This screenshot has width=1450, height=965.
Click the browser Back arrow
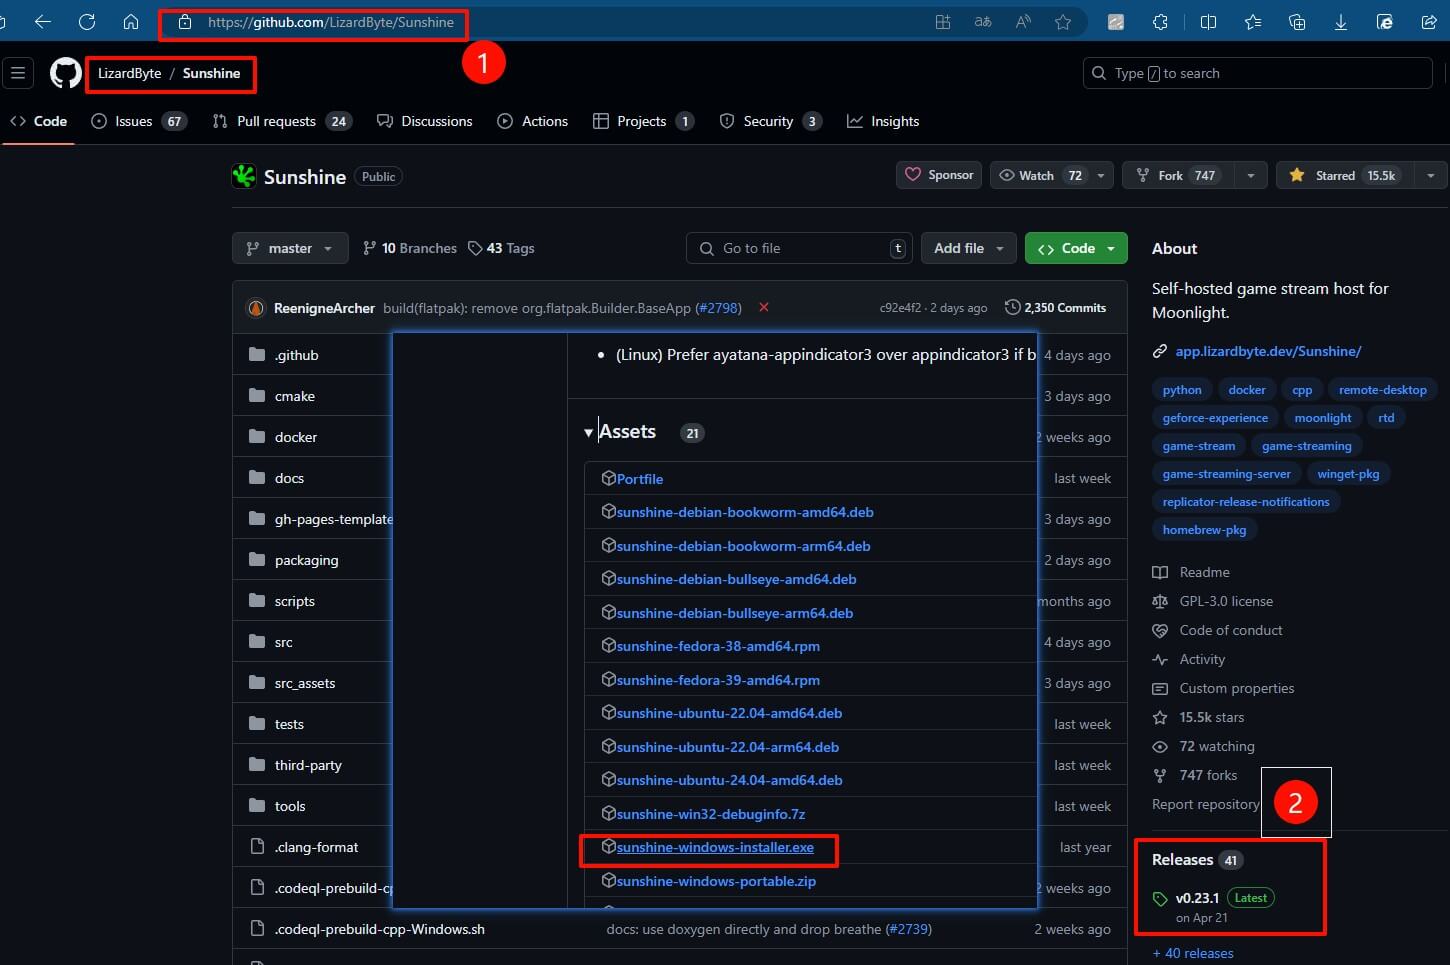pos(43,22)
